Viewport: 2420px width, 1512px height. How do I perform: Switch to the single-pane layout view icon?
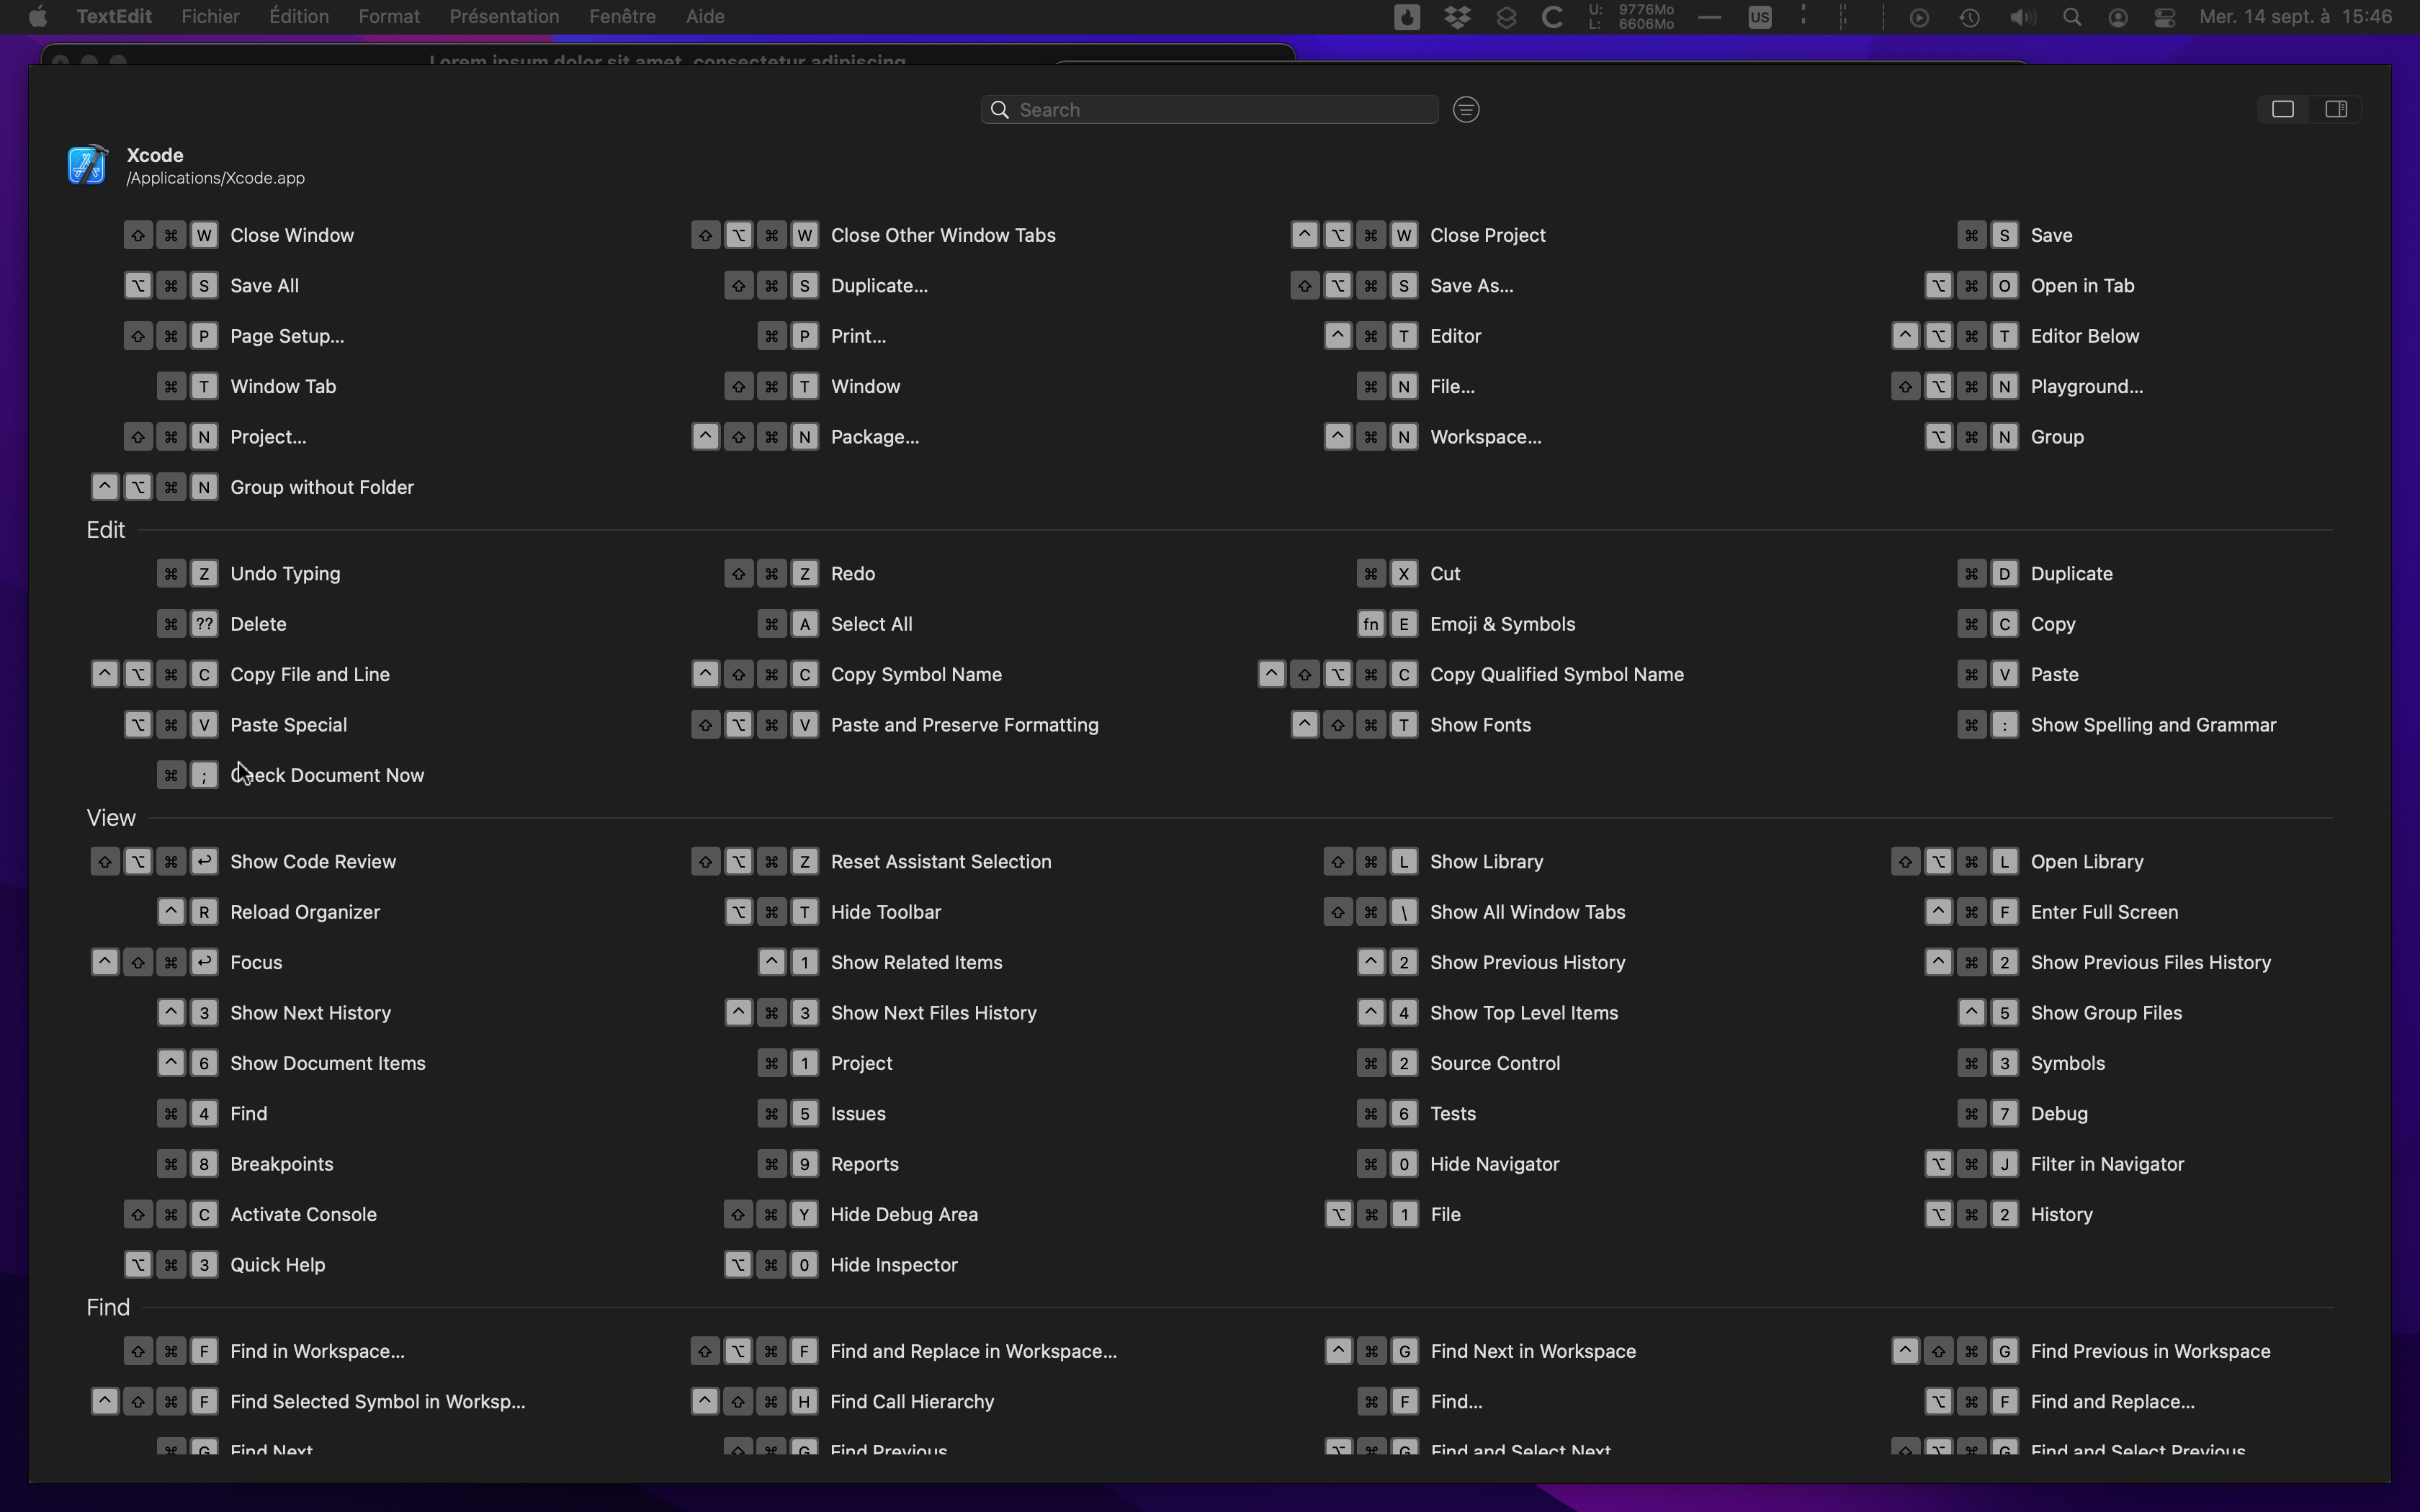[x=2283, y=109]
